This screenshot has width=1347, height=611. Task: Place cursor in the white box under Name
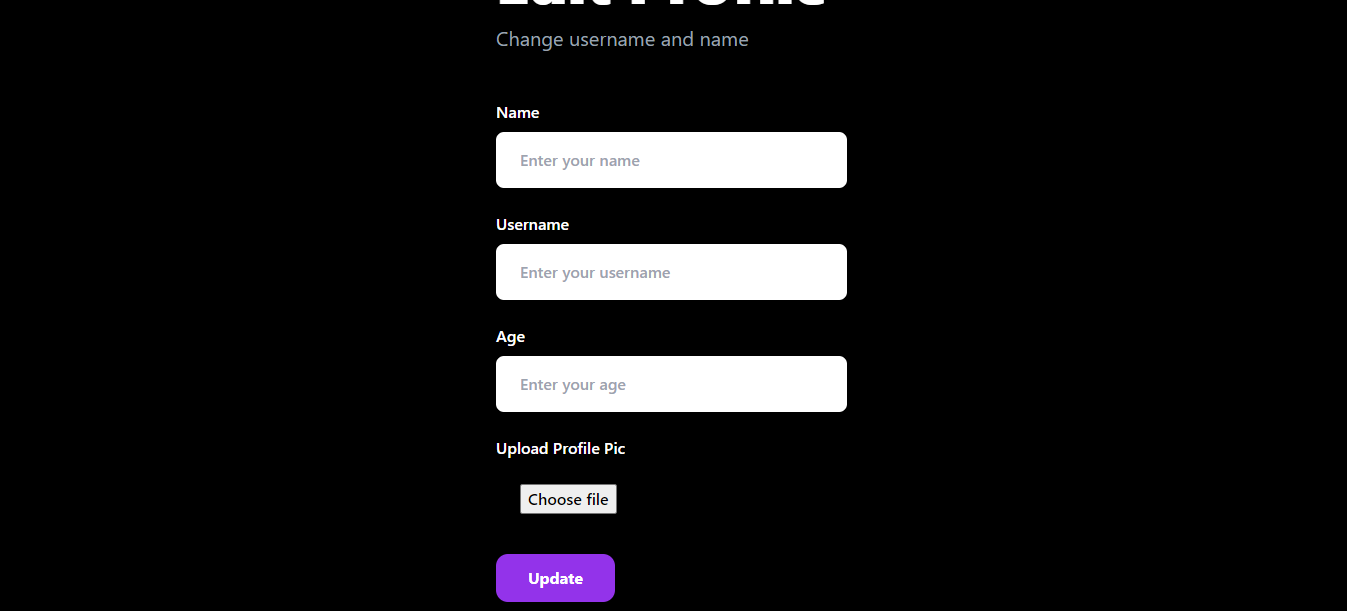(671, 160)
